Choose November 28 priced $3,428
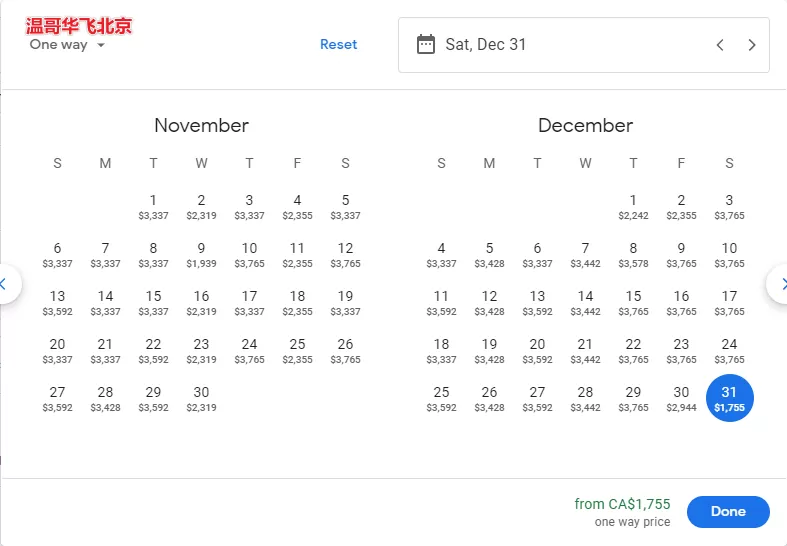This screenshot has height=546, width=787. point(105,398)
